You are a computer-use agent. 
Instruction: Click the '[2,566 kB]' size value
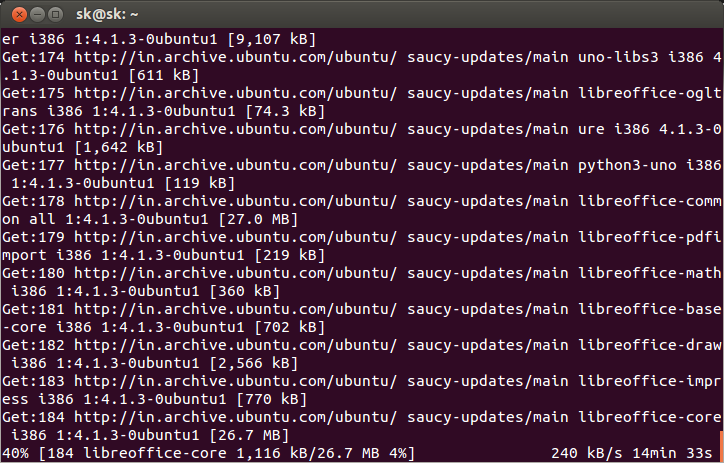[254, 363]
